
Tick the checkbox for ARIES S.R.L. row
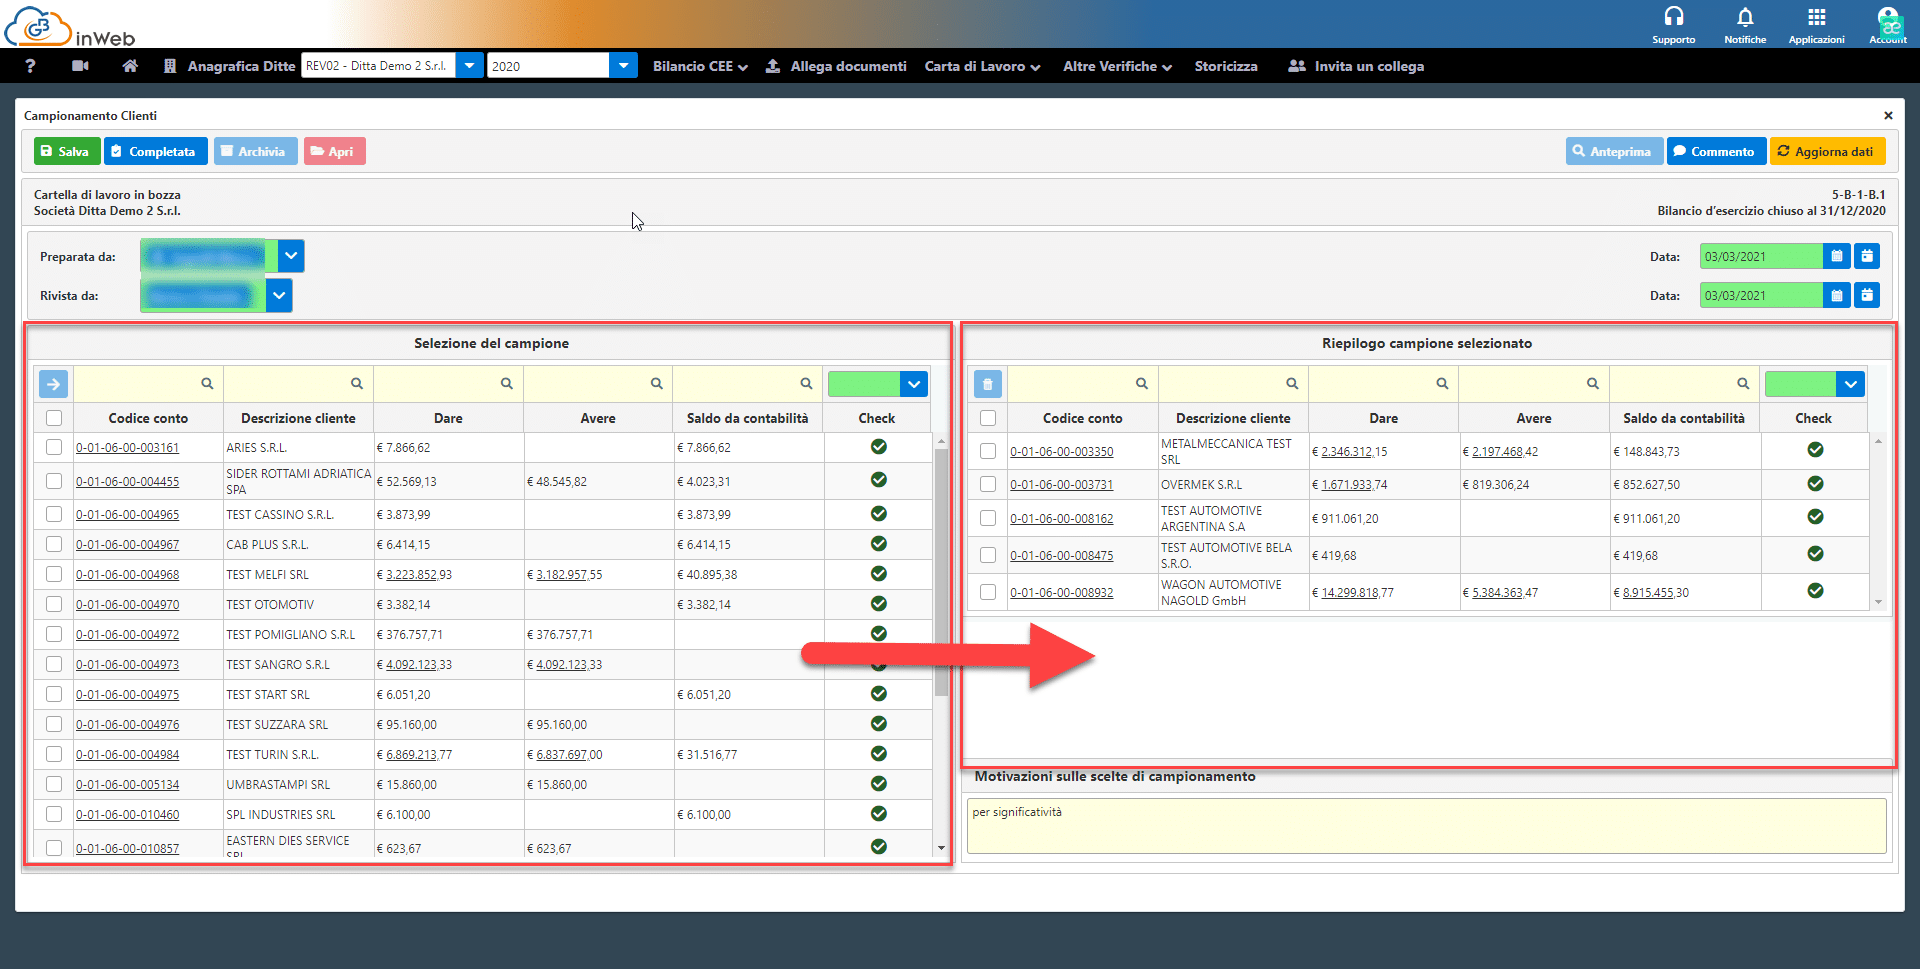[54, 448]
